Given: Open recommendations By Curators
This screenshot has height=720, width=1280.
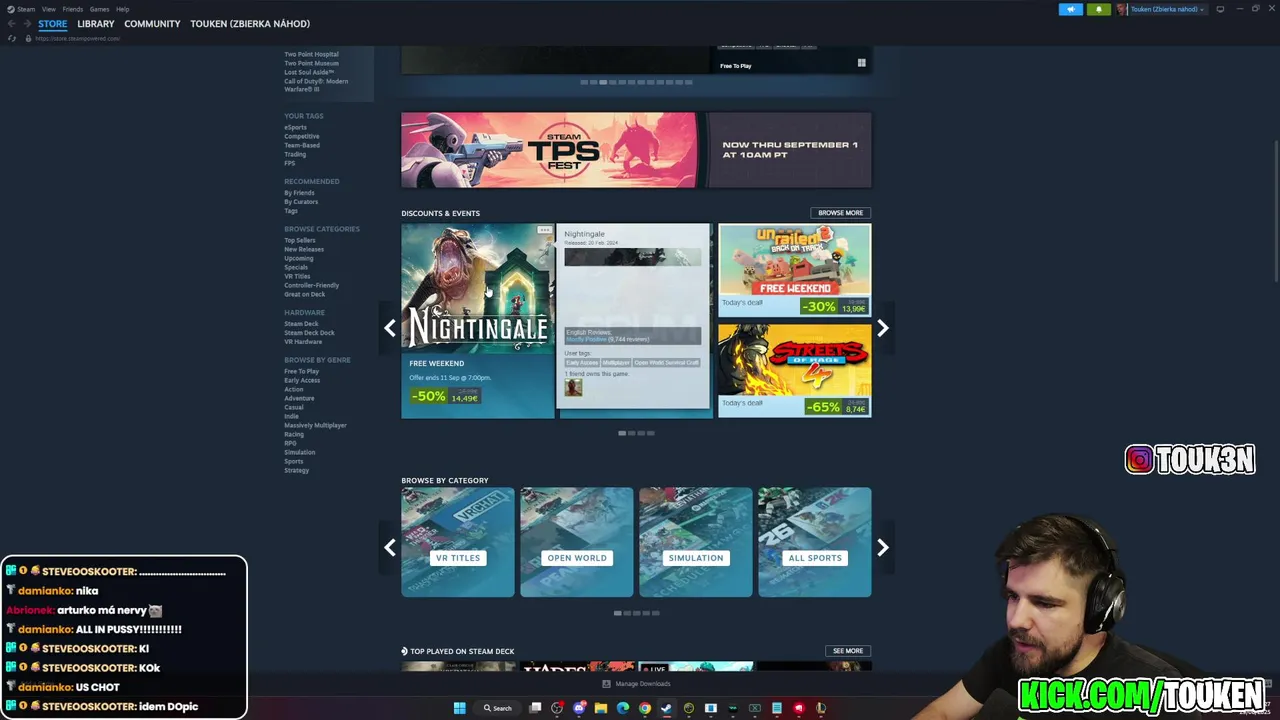Looking at the screenshot, I should pos(301,202).
